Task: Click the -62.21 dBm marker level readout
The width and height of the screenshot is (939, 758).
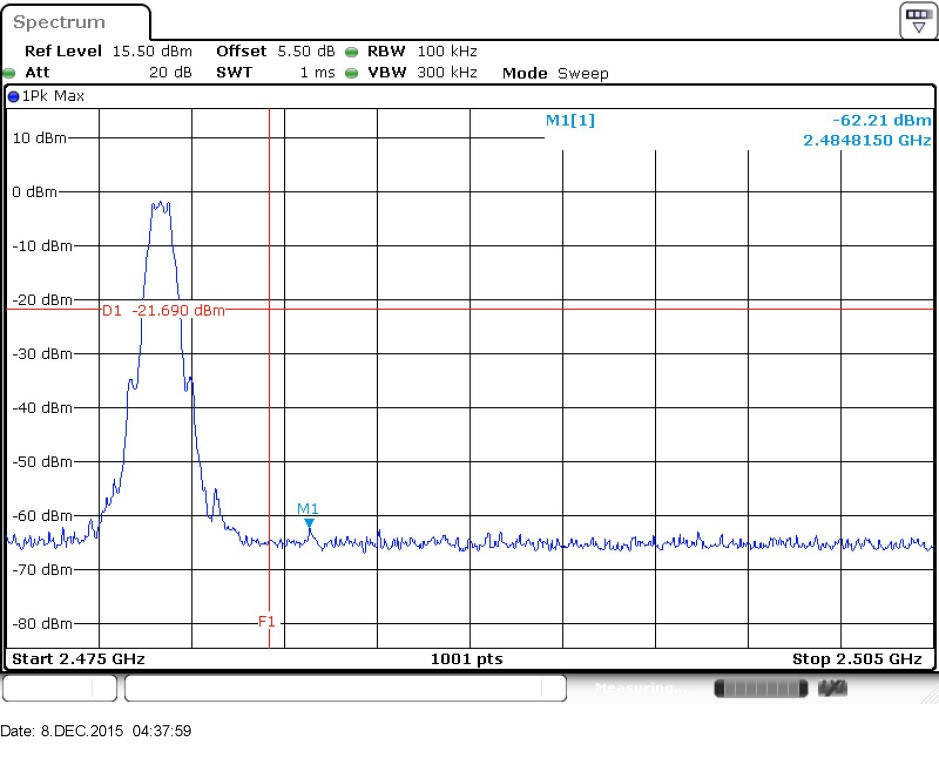Action: tap(882, 120)
